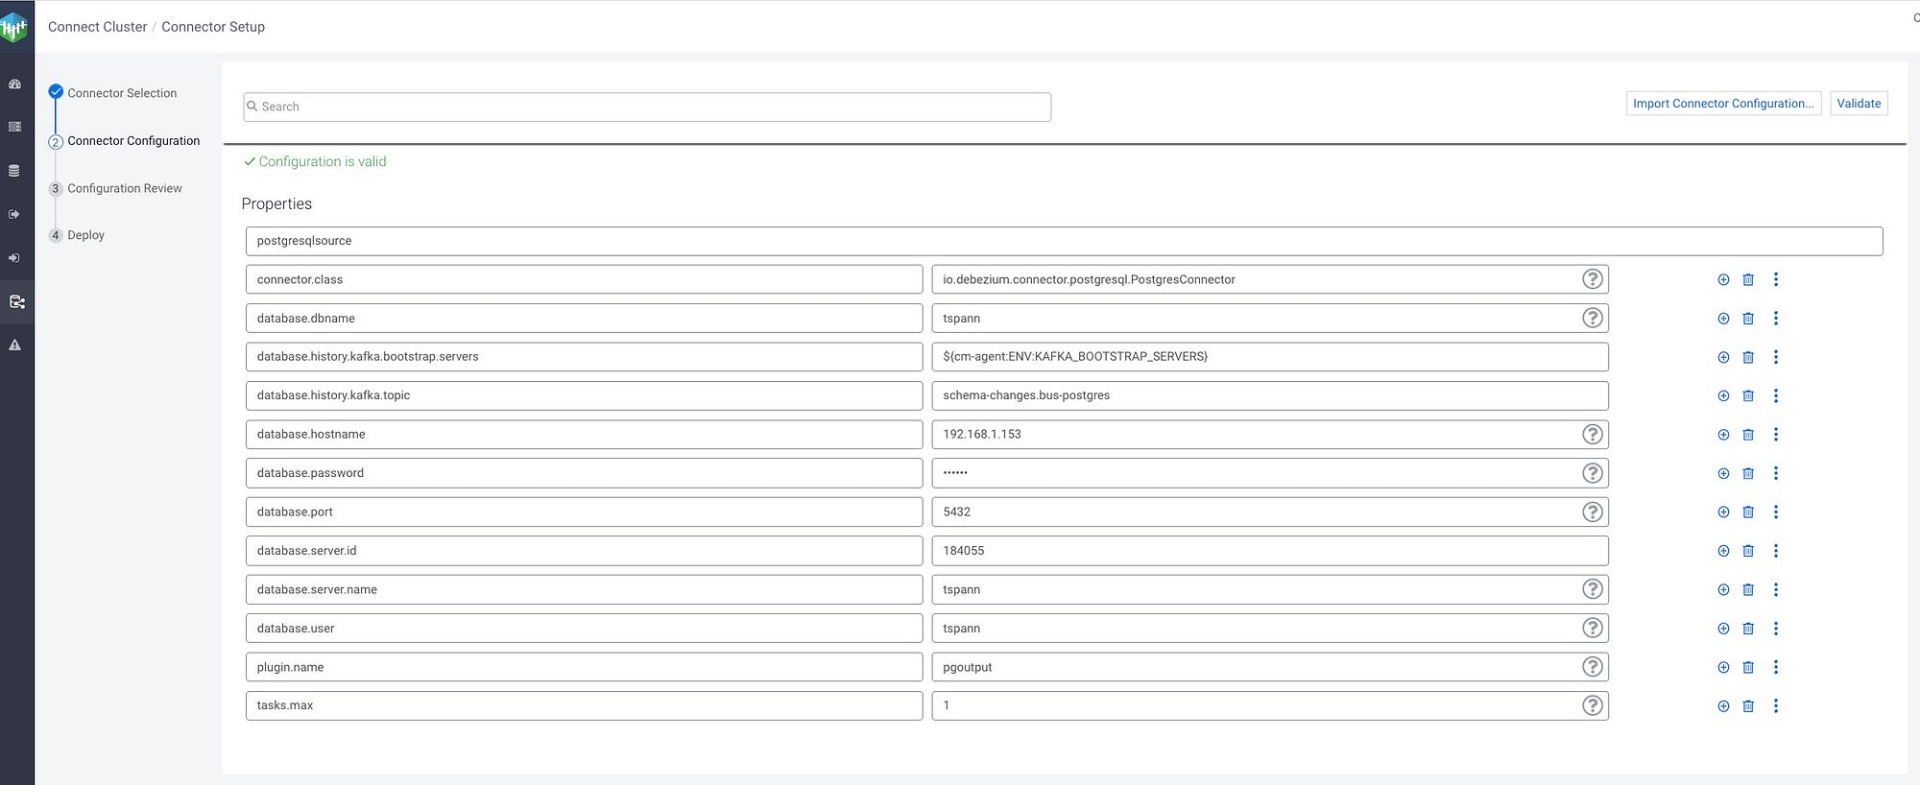Edit the tasks.max property key field
The height and width of the screenshot is (785, 1920).
pos(584,706)
